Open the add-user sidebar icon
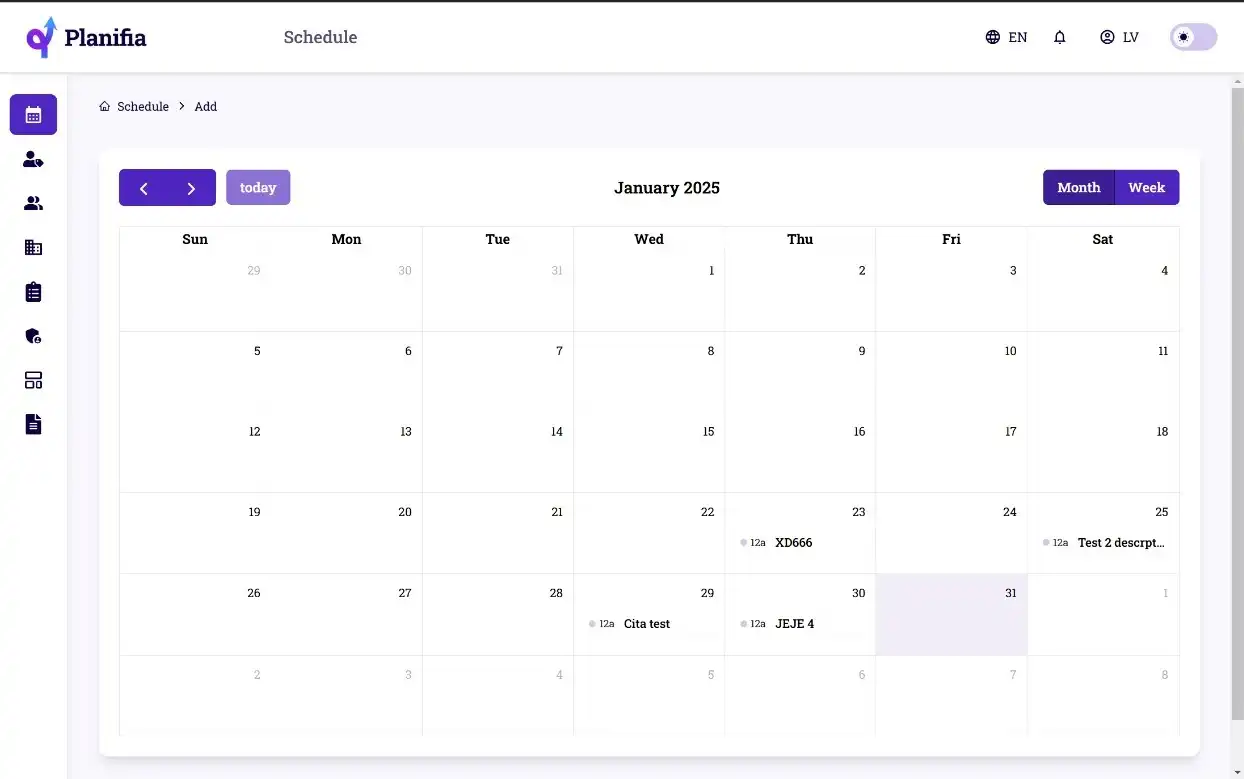Screen dimensions: 1244x779 point(33,159)
